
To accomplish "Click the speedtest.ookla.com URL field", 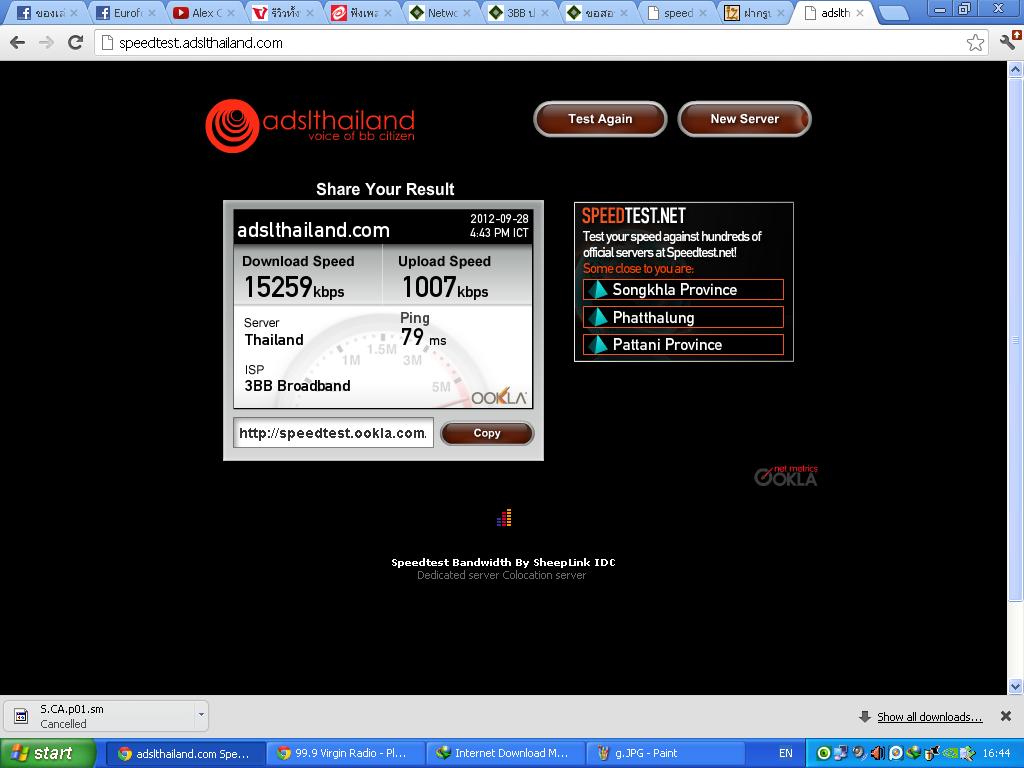I will (333, 433).
